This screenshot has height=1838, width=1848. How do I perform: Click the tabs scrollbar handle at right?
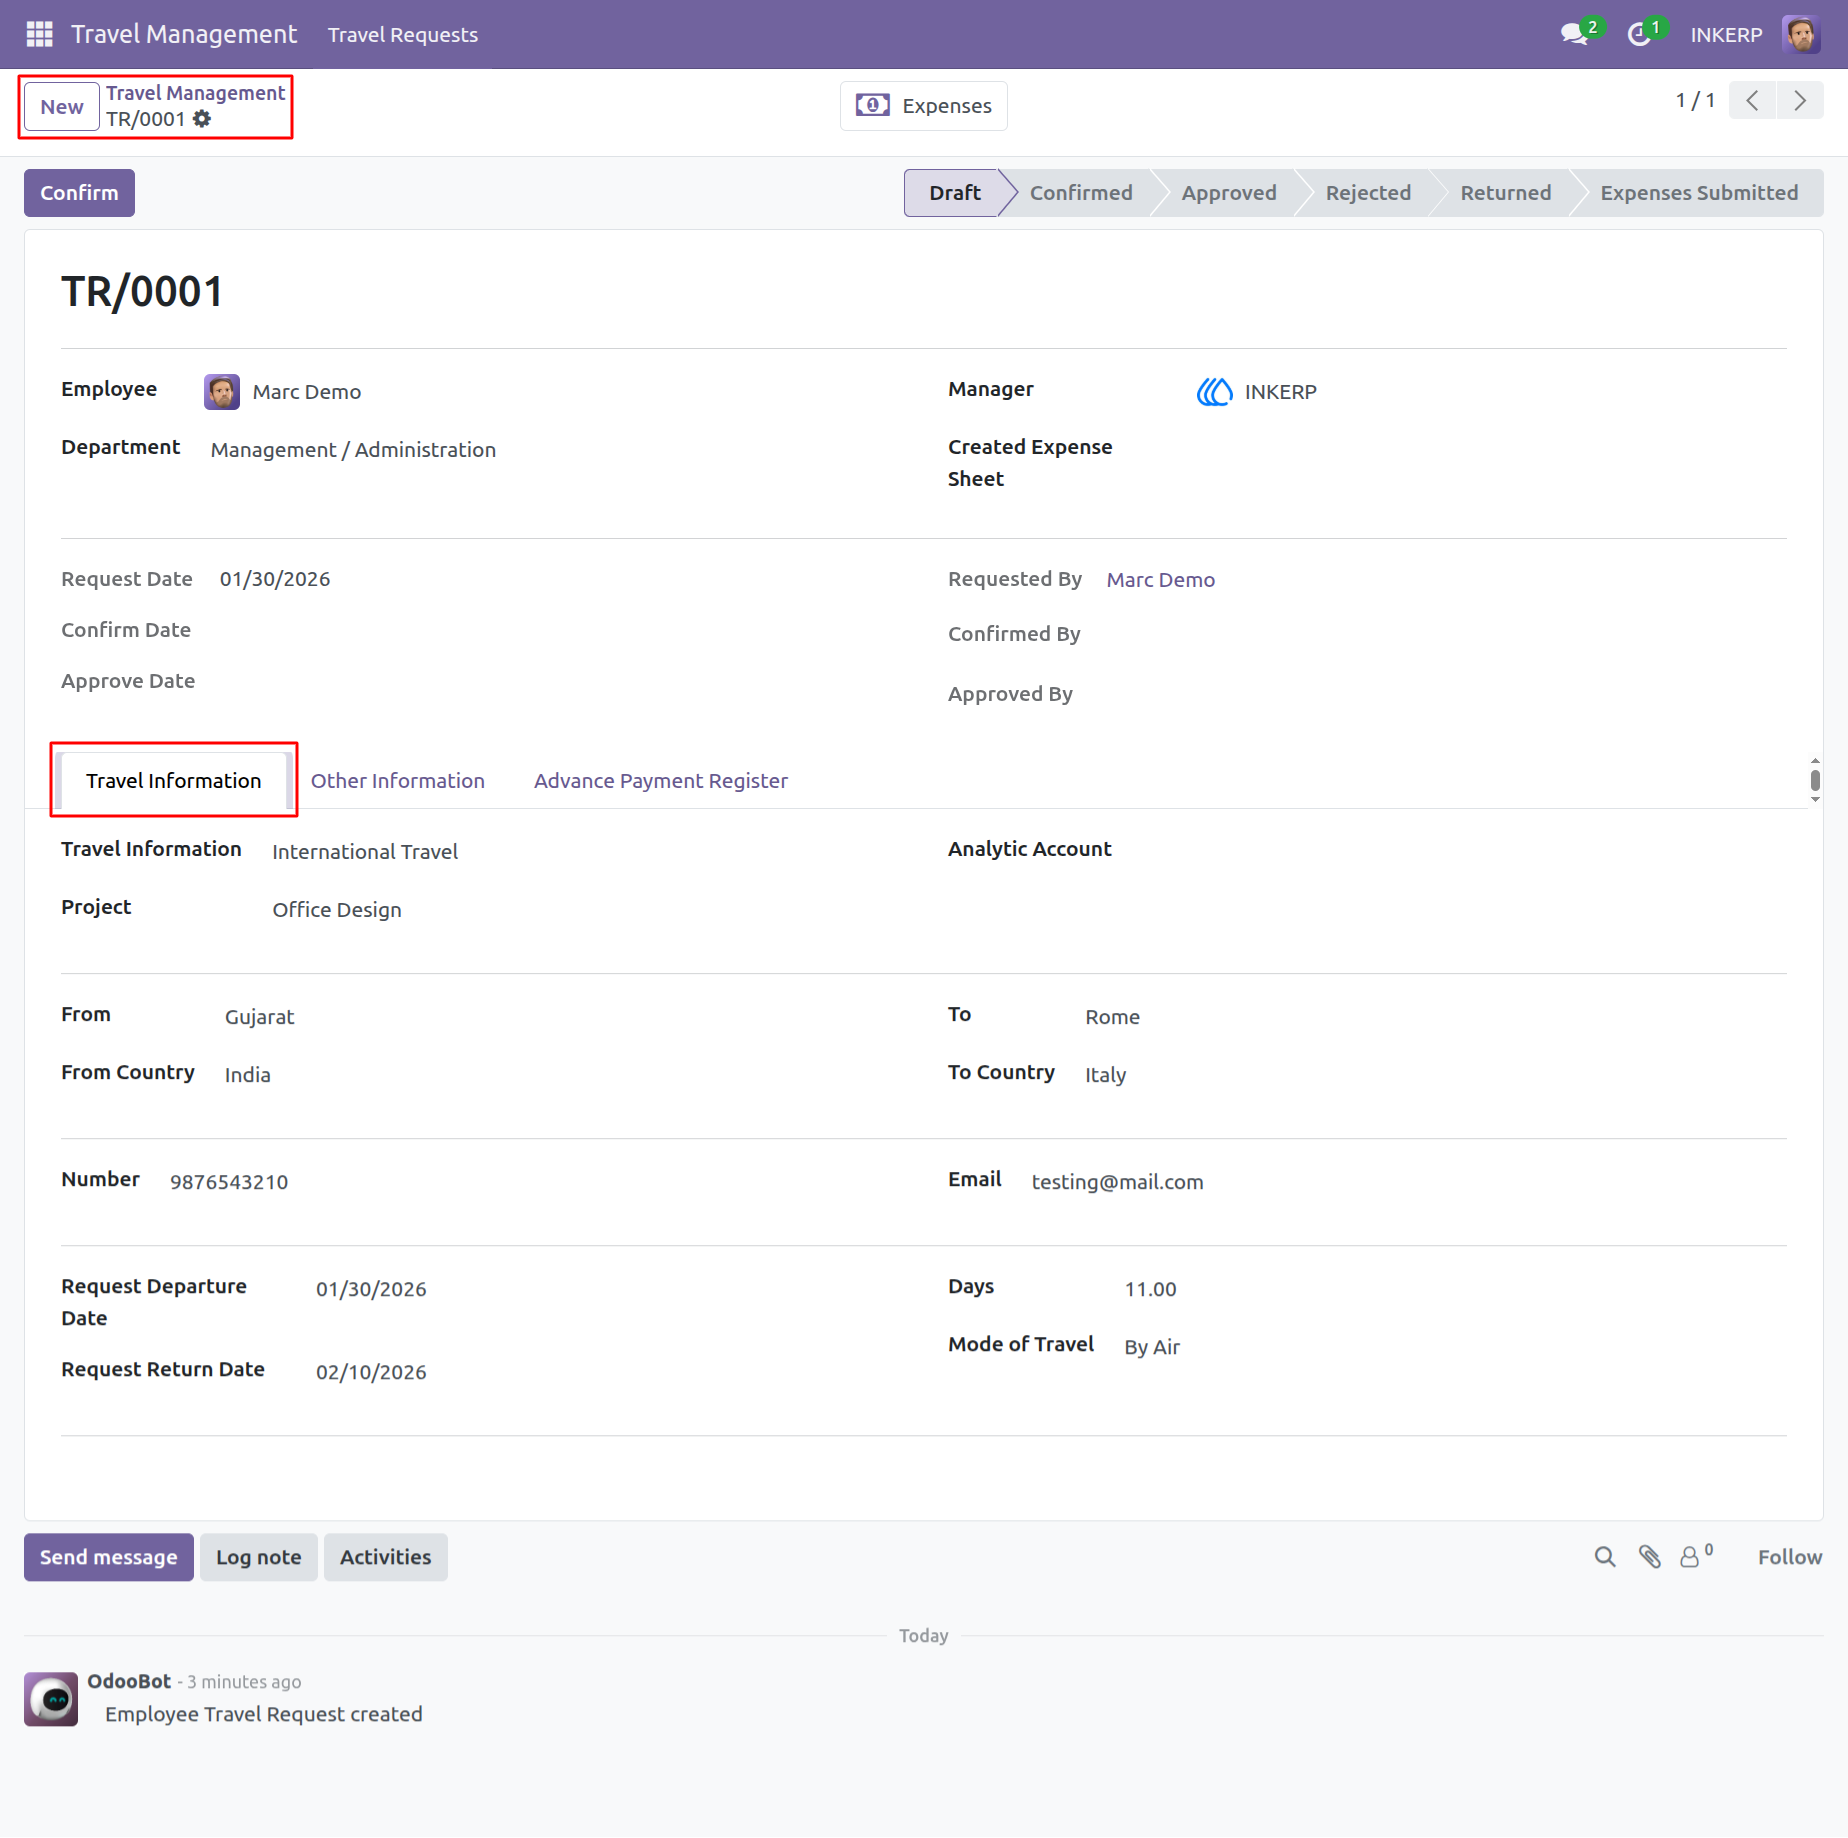1815,780
